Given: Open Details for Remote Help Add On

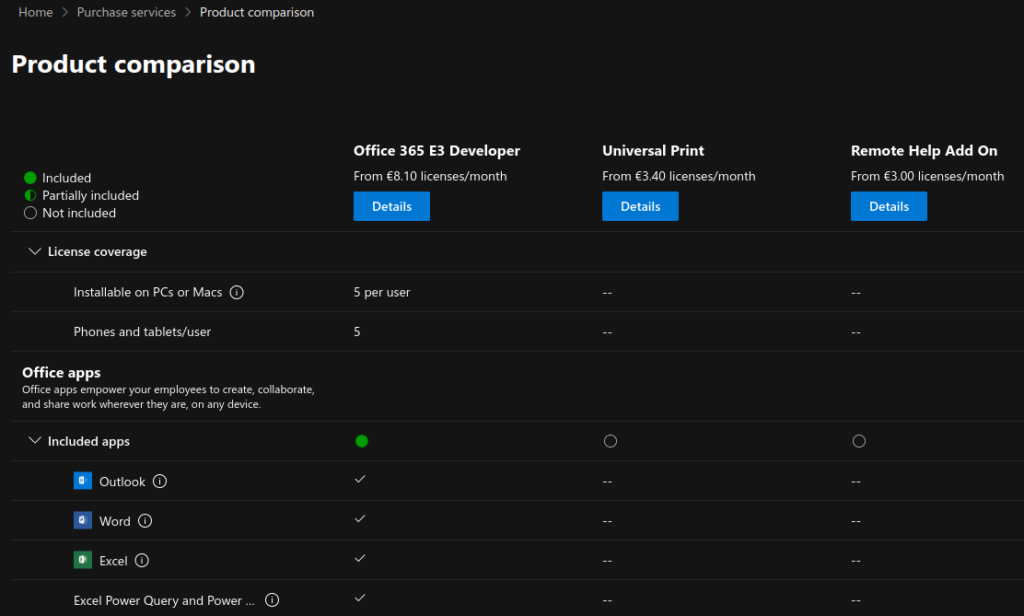Looking at the screenshot, I should pyautogui.click(x=889, y=206).
